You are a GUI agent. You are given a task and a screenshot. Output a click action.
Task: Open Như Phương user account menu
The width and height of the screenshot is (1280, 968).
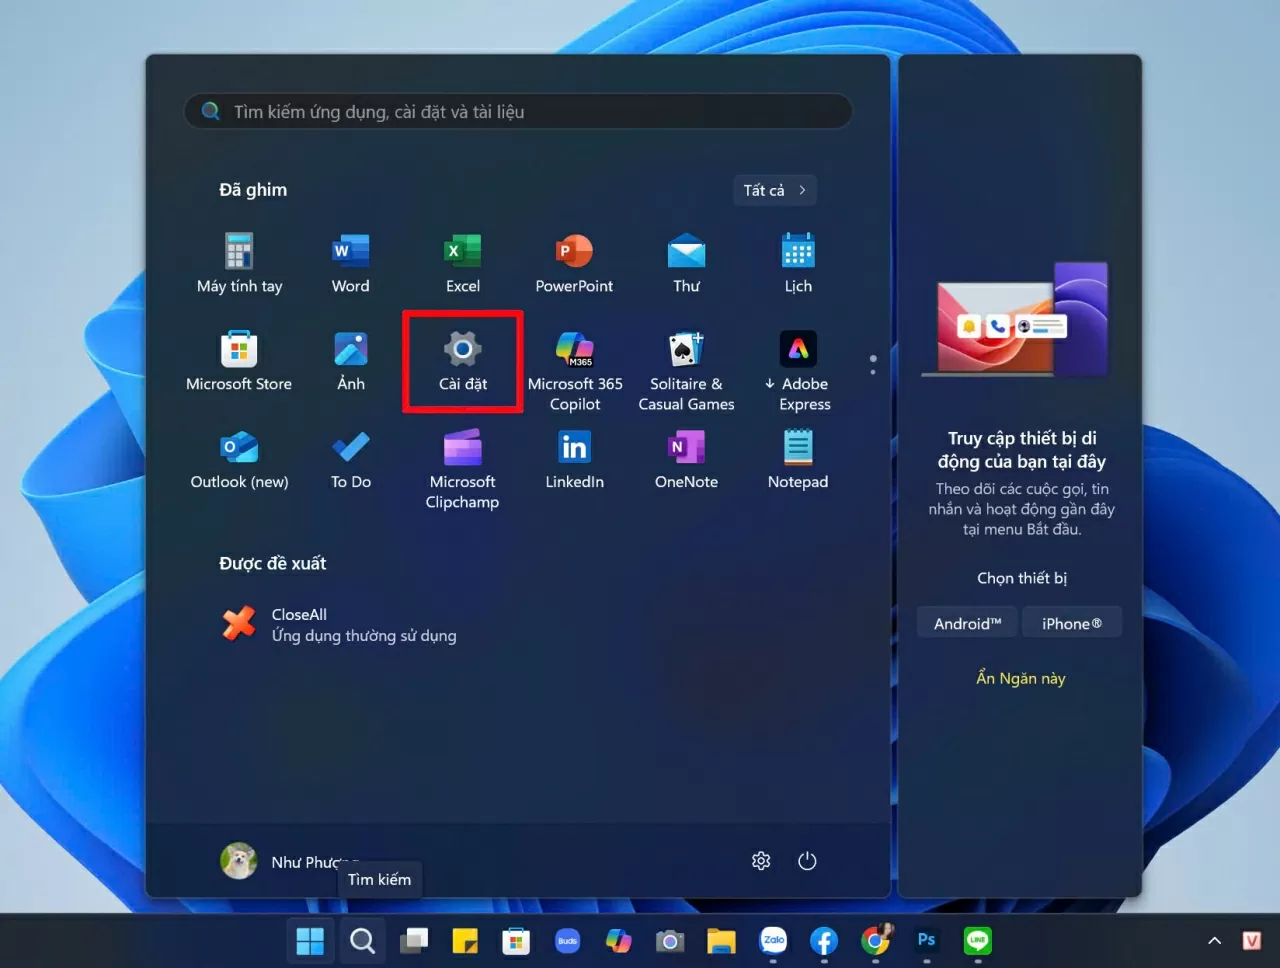click(285, 861)
